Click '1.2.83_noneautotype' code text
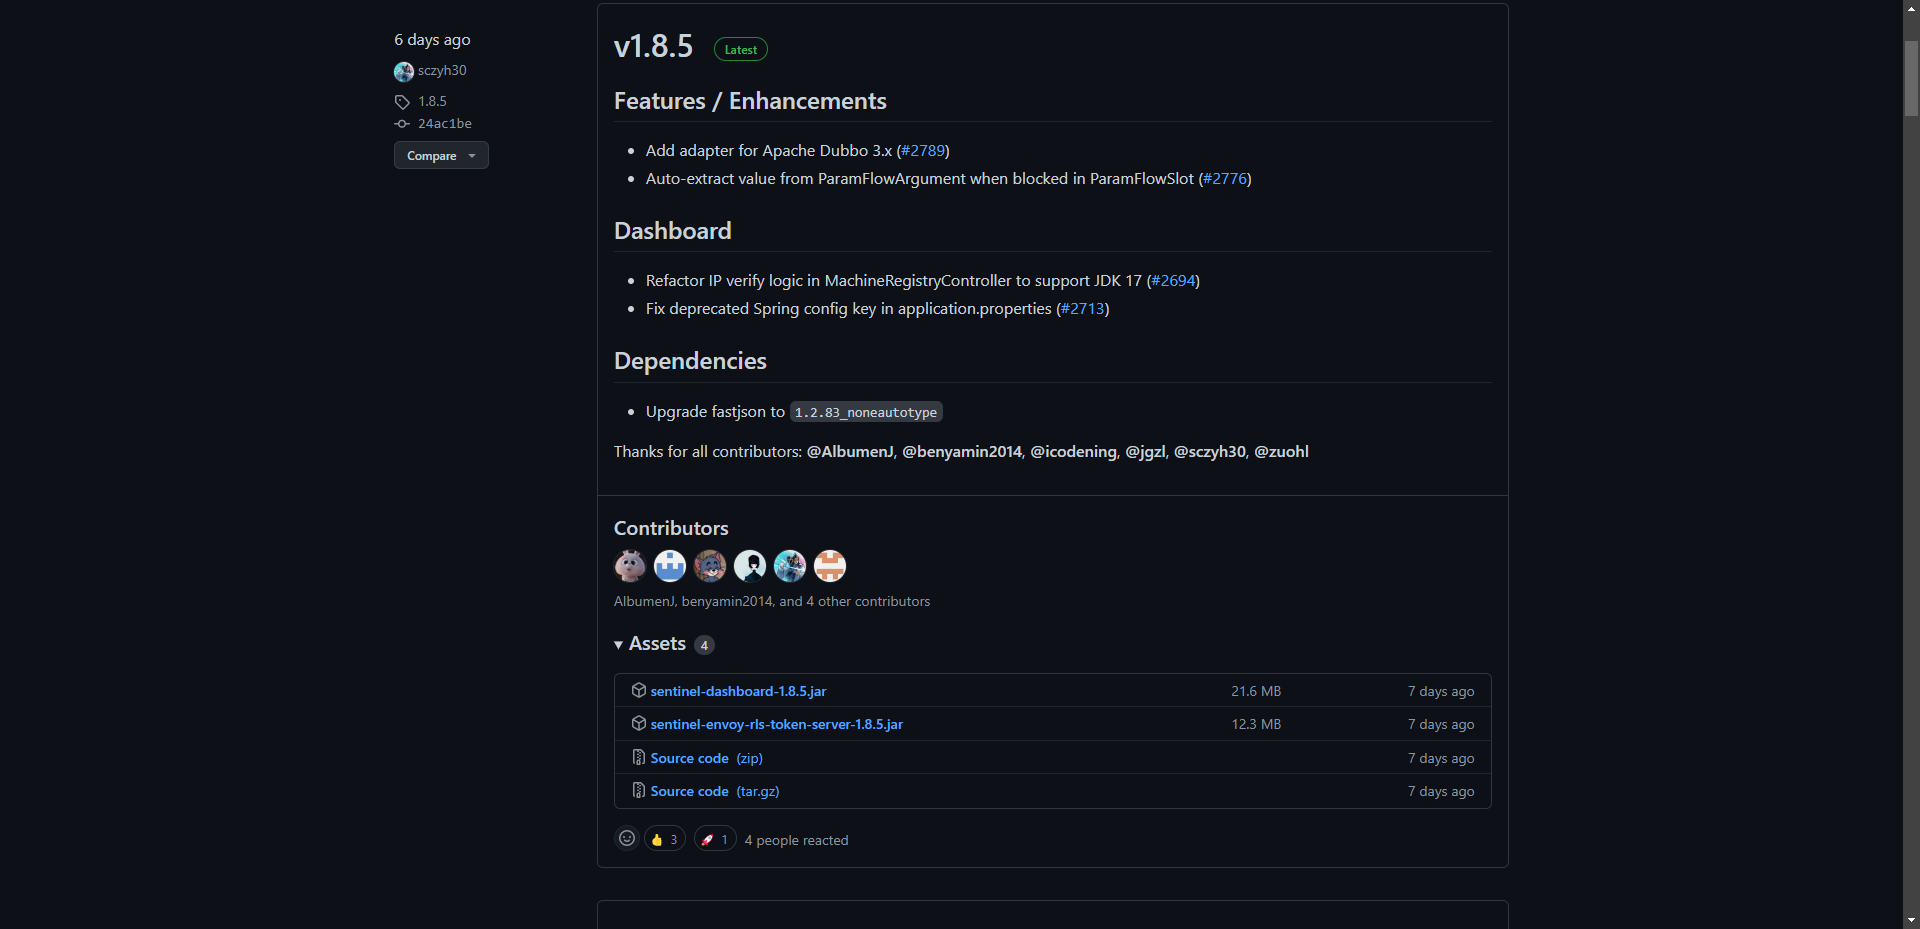Screen dimensions: 1920x929 pos(866,412)
